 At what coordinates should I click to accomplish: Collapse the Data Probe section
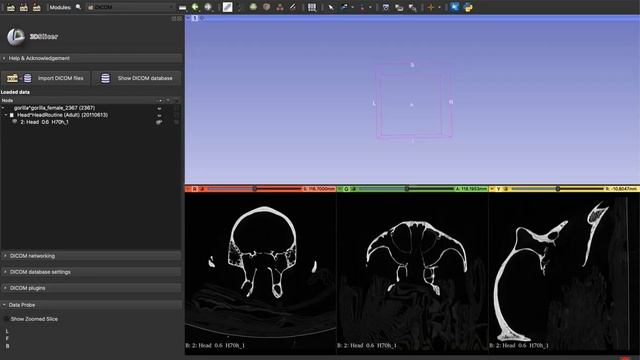91,305
